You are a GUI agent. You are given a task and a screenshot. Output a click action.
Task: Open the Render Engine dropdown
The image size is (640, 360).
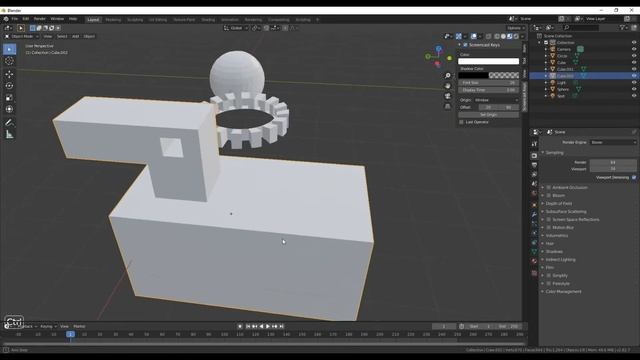pyautogui.click(x=613, y=142)
